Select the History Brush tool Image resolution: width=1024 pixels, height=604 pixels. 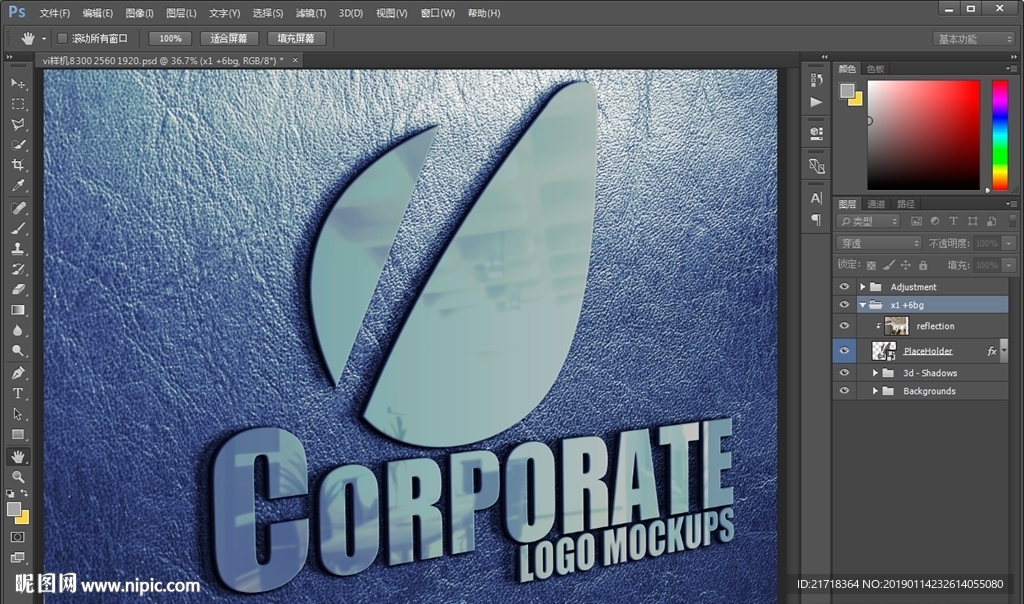click(x=18, y=268)
